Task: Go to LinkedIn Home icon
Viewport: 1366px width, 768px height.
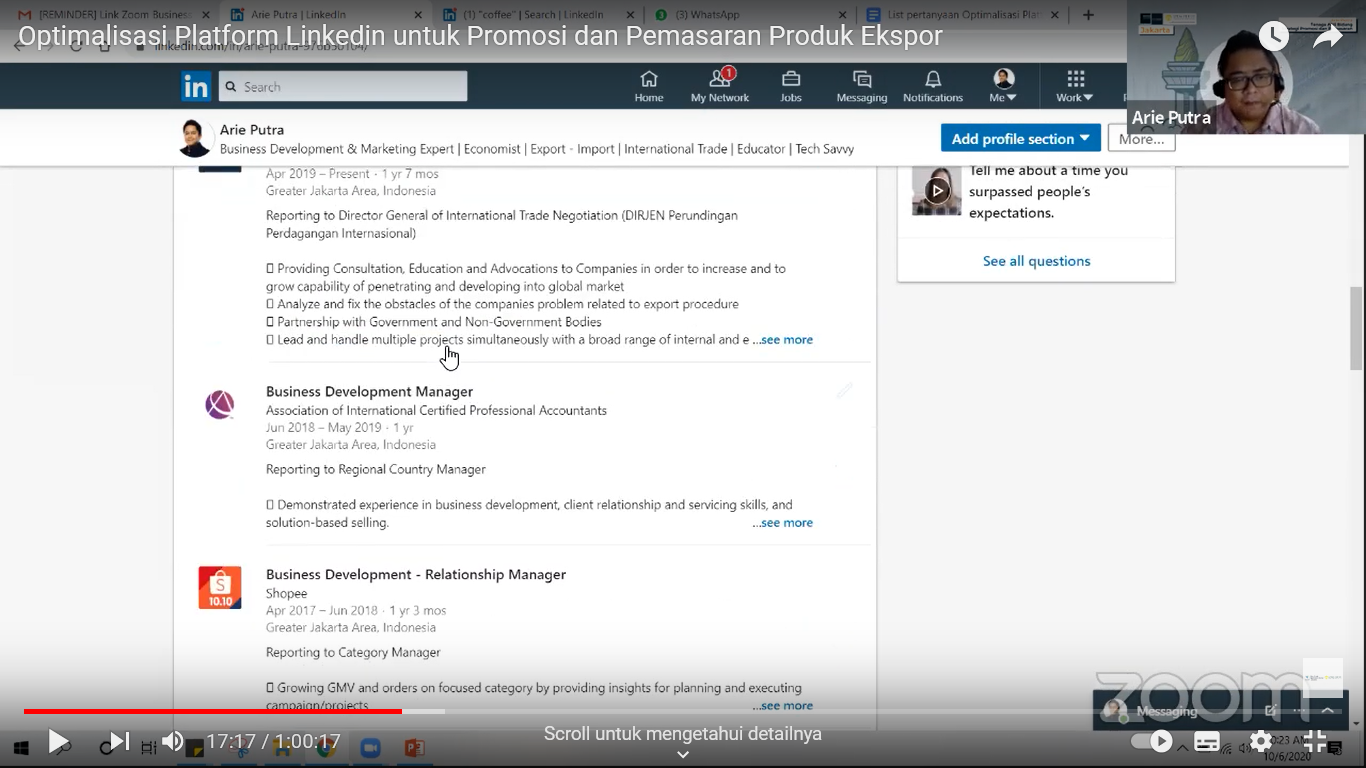Action: click(x=649, y=86)
